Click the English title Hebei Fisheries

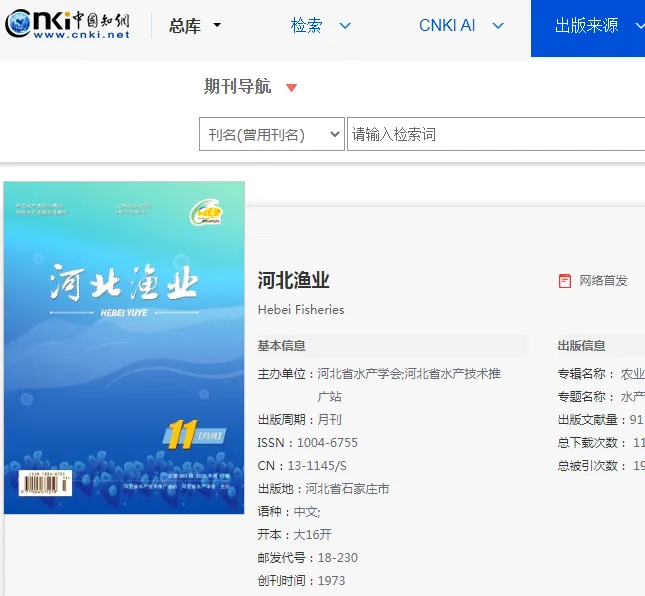pyautogui.click(x=301, y=309)
